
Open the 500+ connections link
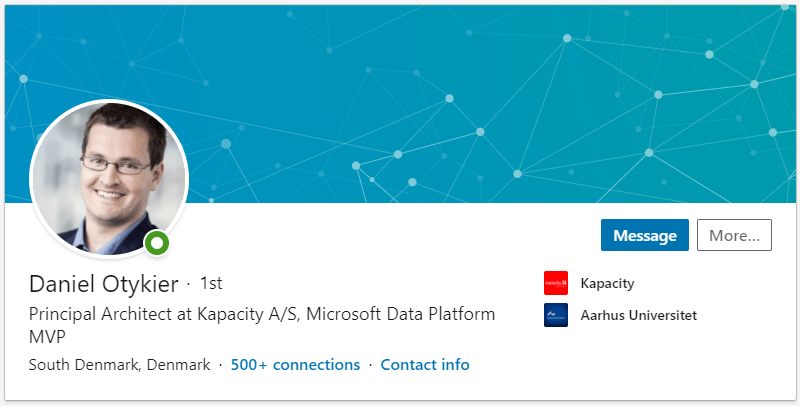(x=295, y=364)
